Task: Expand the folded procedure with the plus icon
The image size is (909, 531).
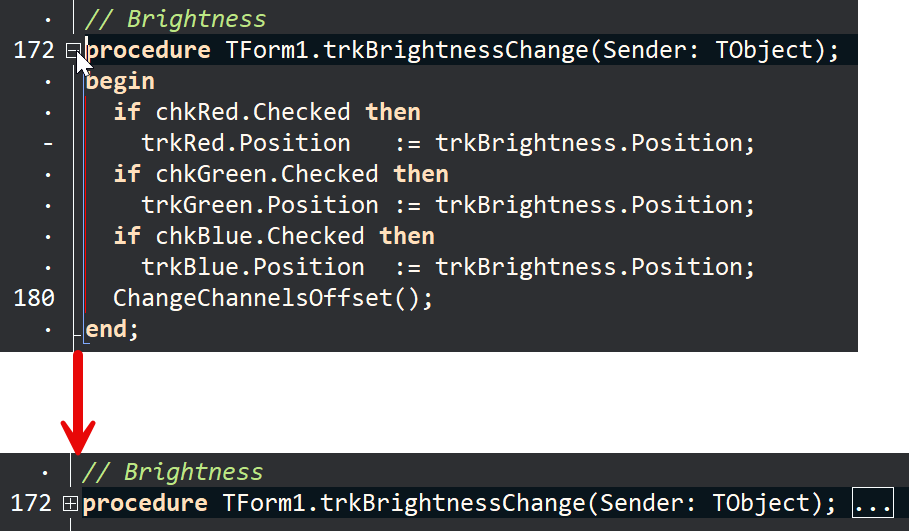Action: coord(70,504)
